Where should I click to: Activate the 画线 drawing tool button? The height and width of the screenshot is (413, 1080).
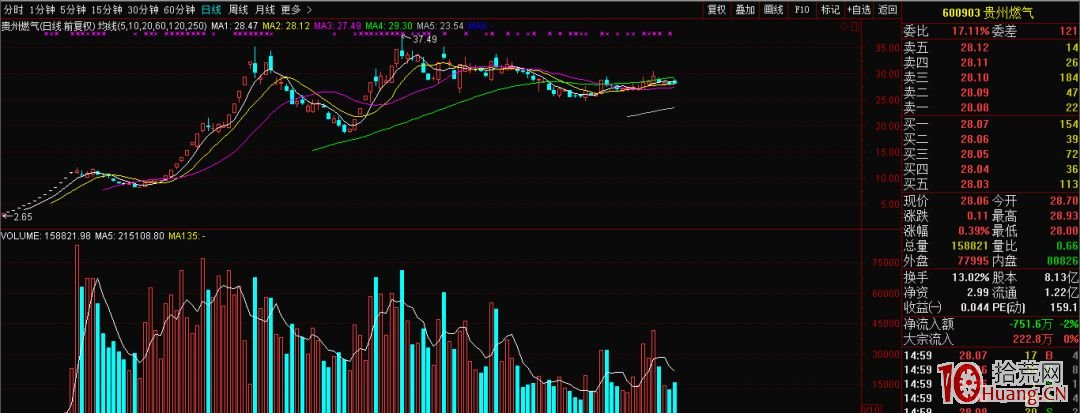774,10
